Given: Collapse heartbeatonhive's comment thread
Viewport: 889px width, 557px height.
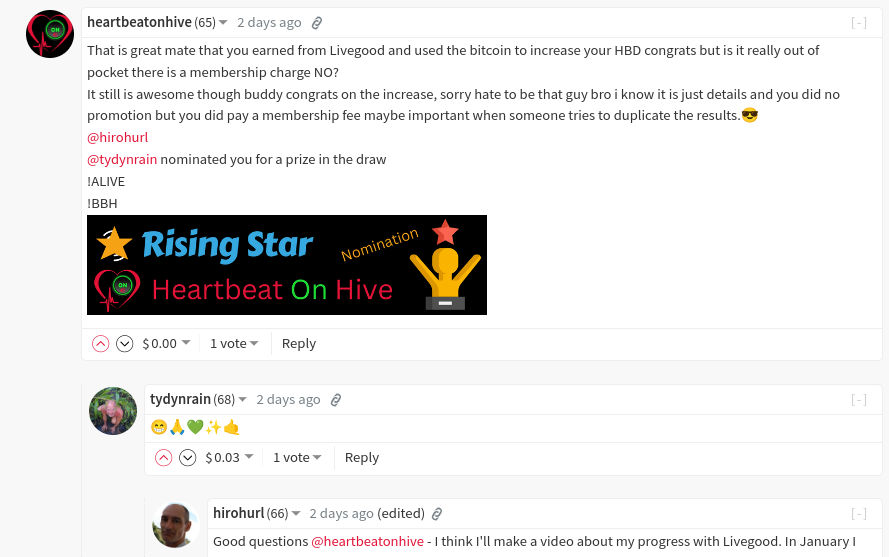Looking at the screenshot, I should pos(859,23).
